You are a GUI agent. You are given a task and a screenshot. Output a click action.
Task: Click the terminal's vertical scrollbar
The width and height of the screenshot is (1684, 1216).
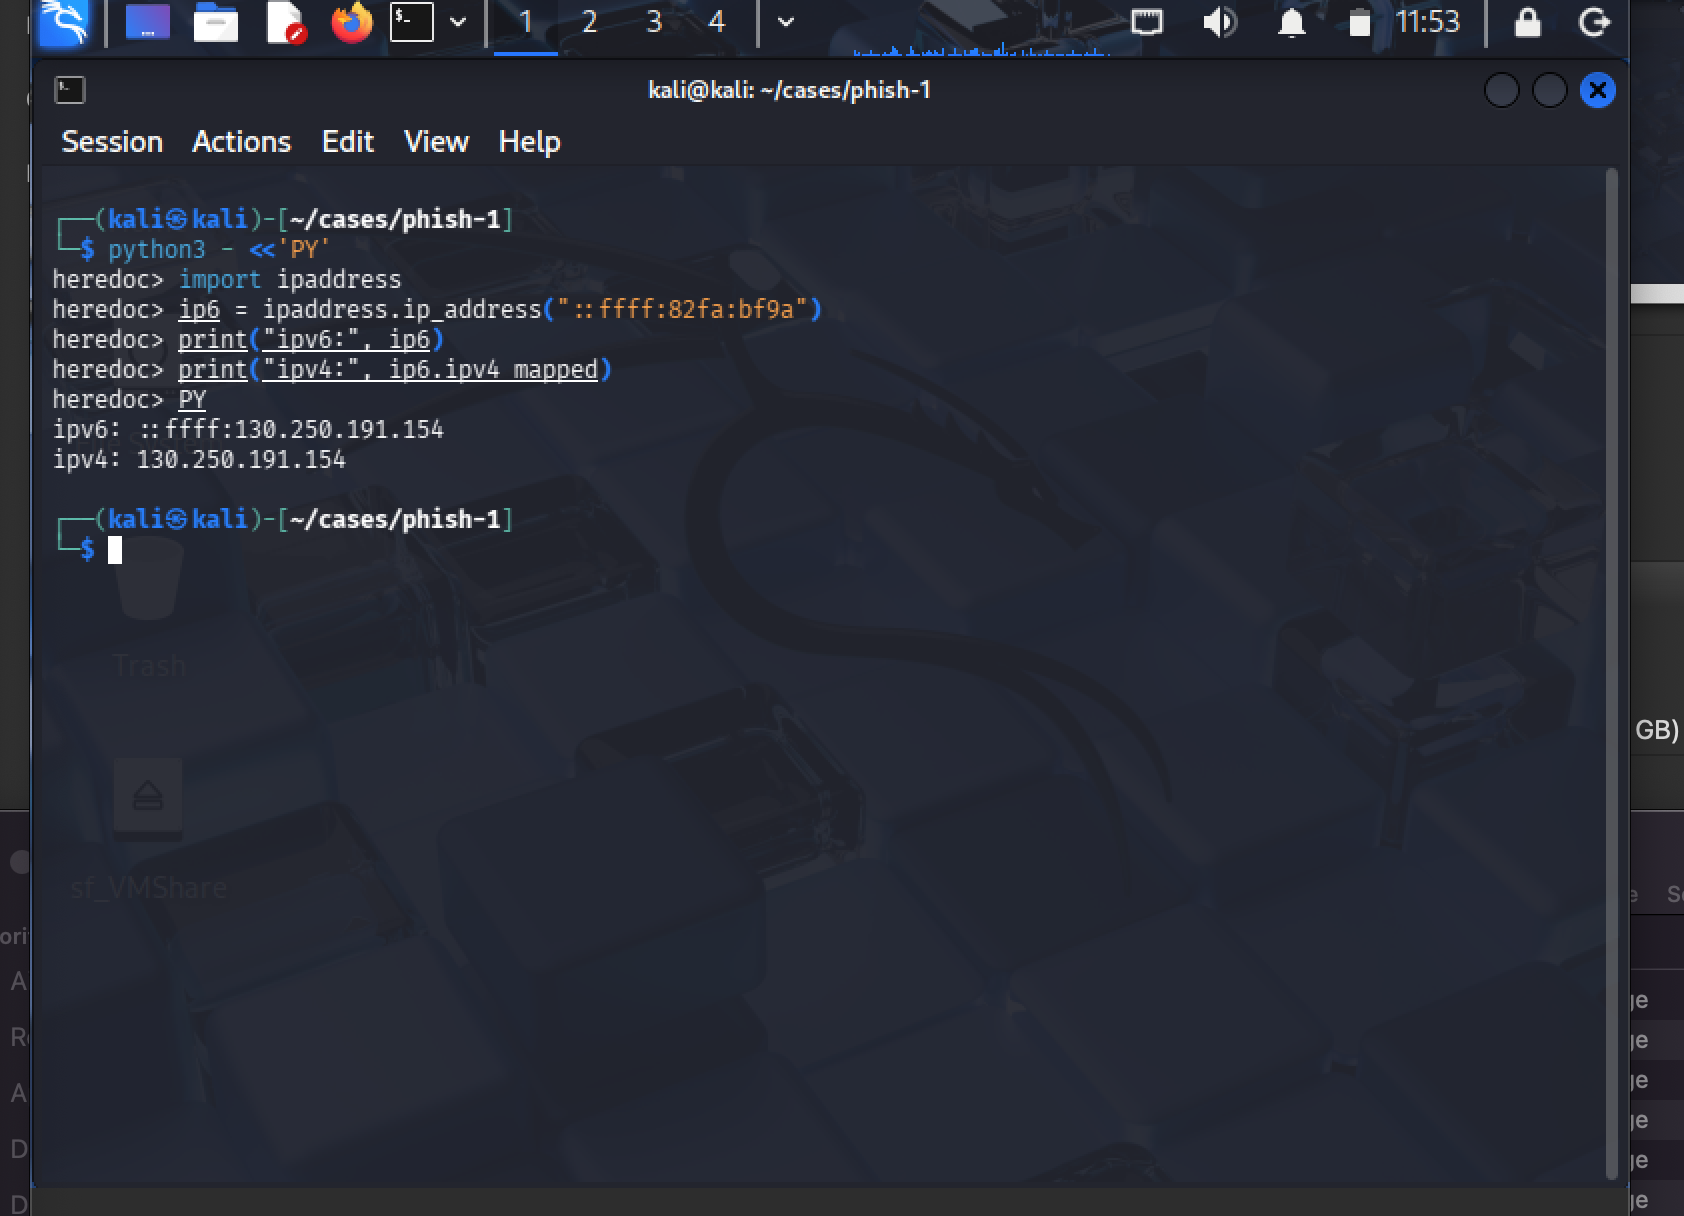(x=1610, y=670)
